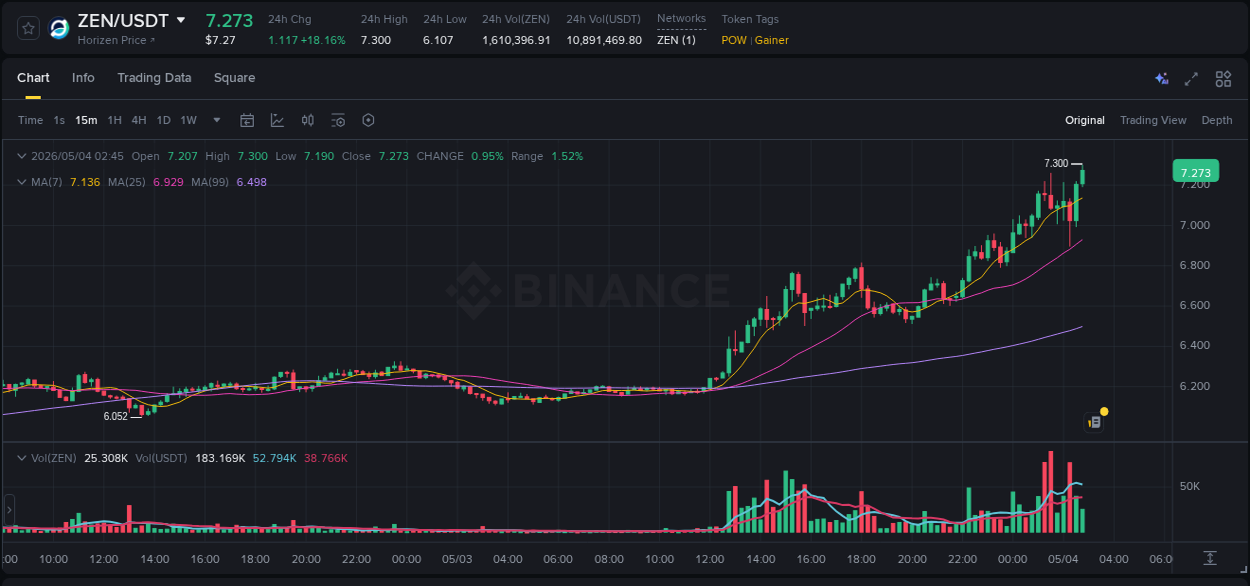Click the 24h High value 7.300
The image size is (1250, 586).
click(376, 40)
